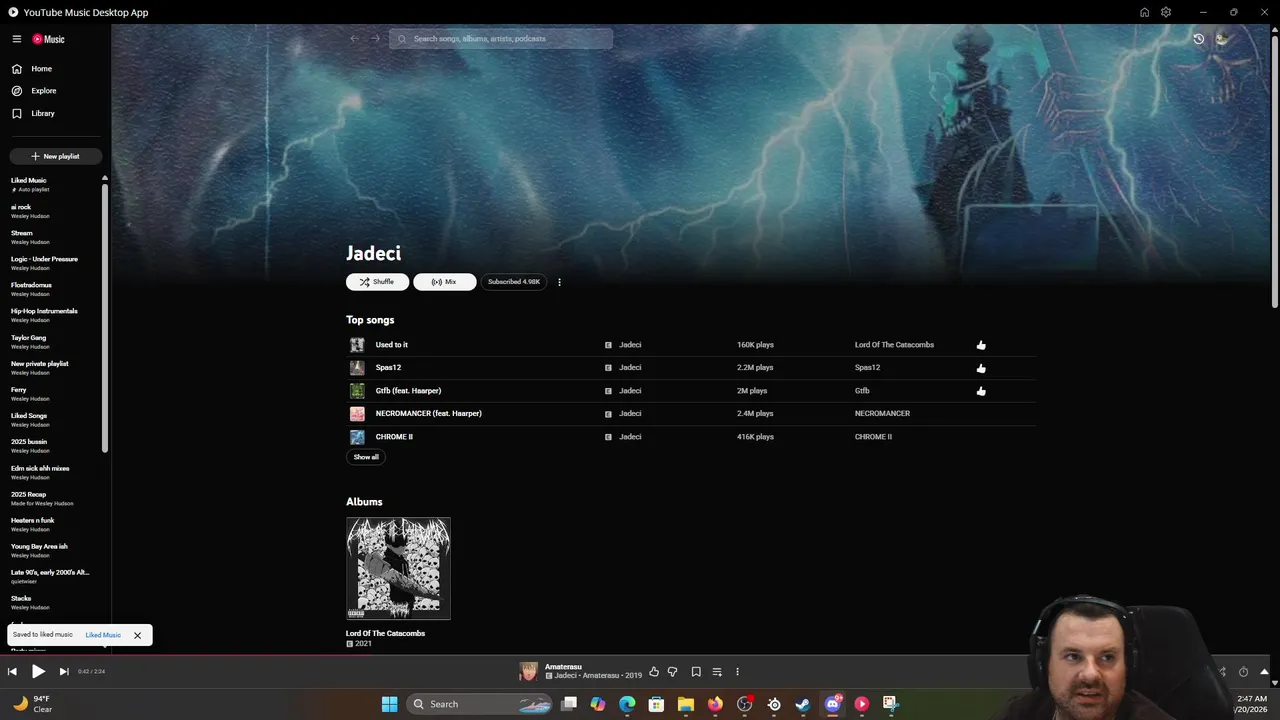
Task: Toggle like on Spas12 song
Action: coord(981,368)
